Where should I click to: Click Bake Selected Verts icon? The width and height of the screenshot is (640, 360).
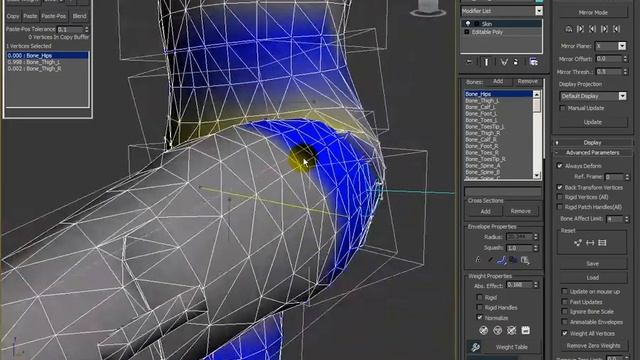pyautogui.click(x=525, y=330)
